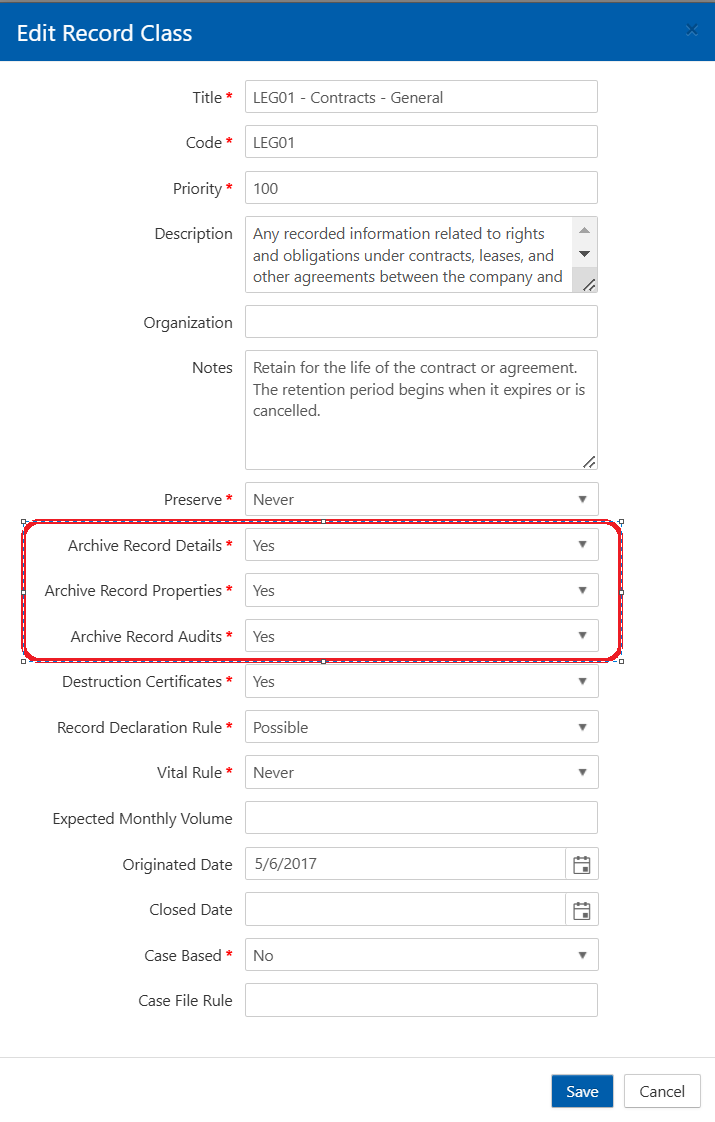Expand Record Declaration Rule dropdown
This screenshot has width=715, height=1122.
coord(421,727)
